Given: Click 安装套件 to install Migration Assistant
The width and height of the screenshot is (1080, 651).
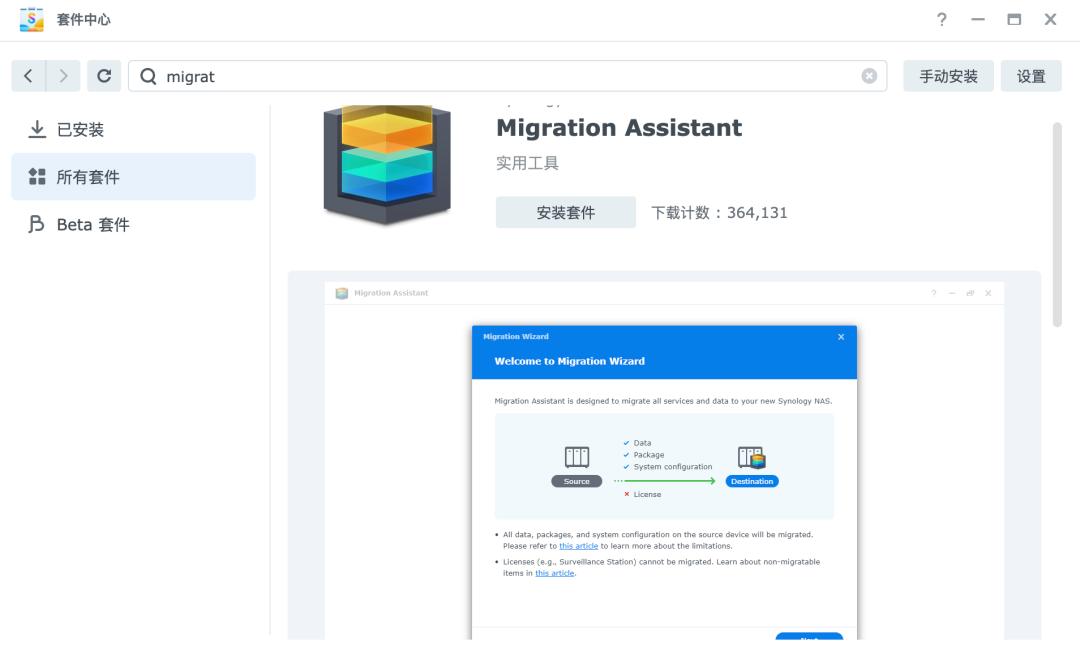Looking at the screenshot, I should (x=565, y=213).
